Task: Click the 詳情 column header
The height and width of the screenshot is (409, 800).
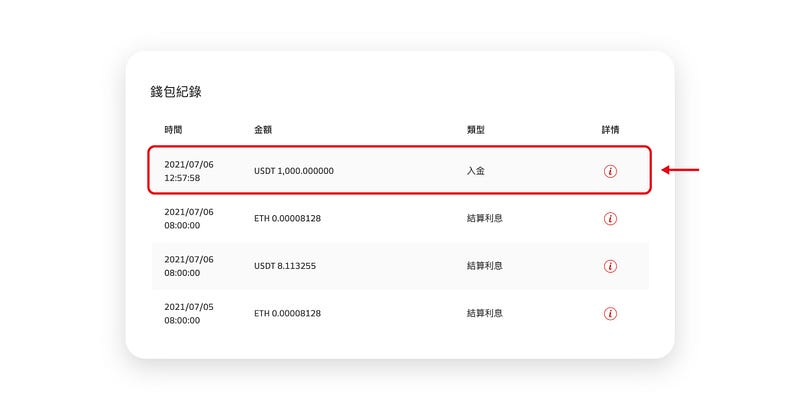Action: click(x=610, y=130)
